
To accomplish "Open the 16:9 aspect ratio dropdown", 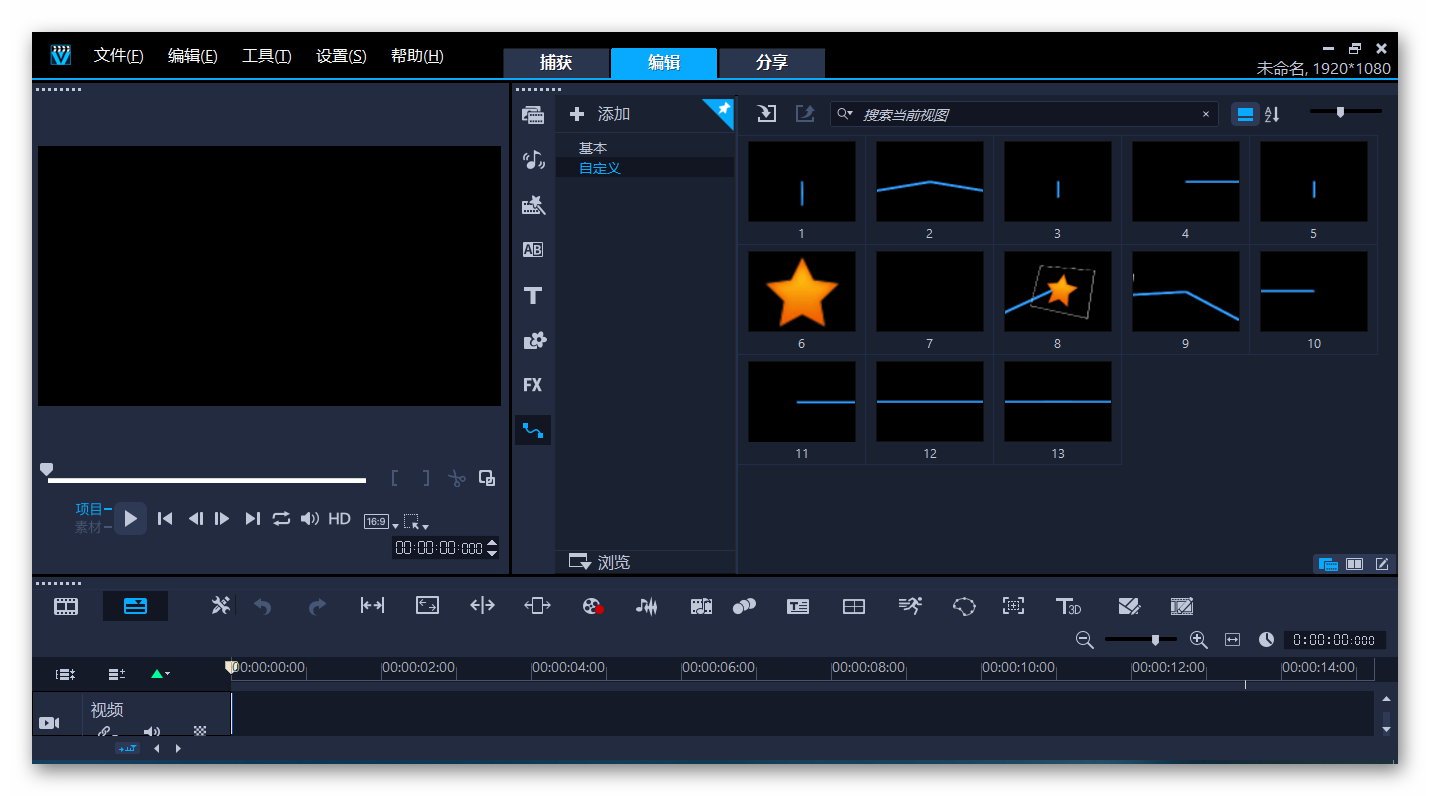I will pos(380,521).
